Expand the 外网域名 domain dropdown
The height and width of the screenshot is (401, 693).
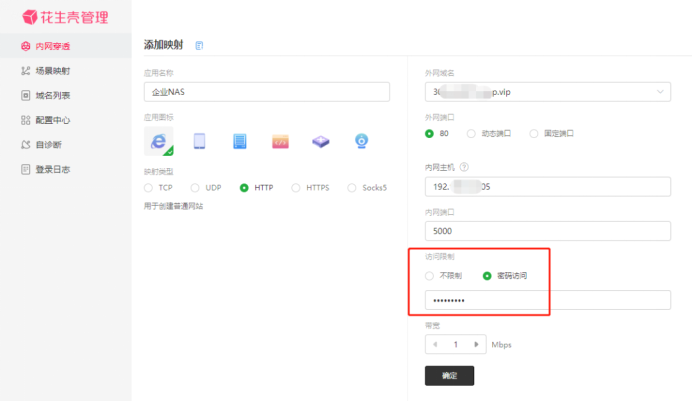pyautogui.click(x=660, y=92)
